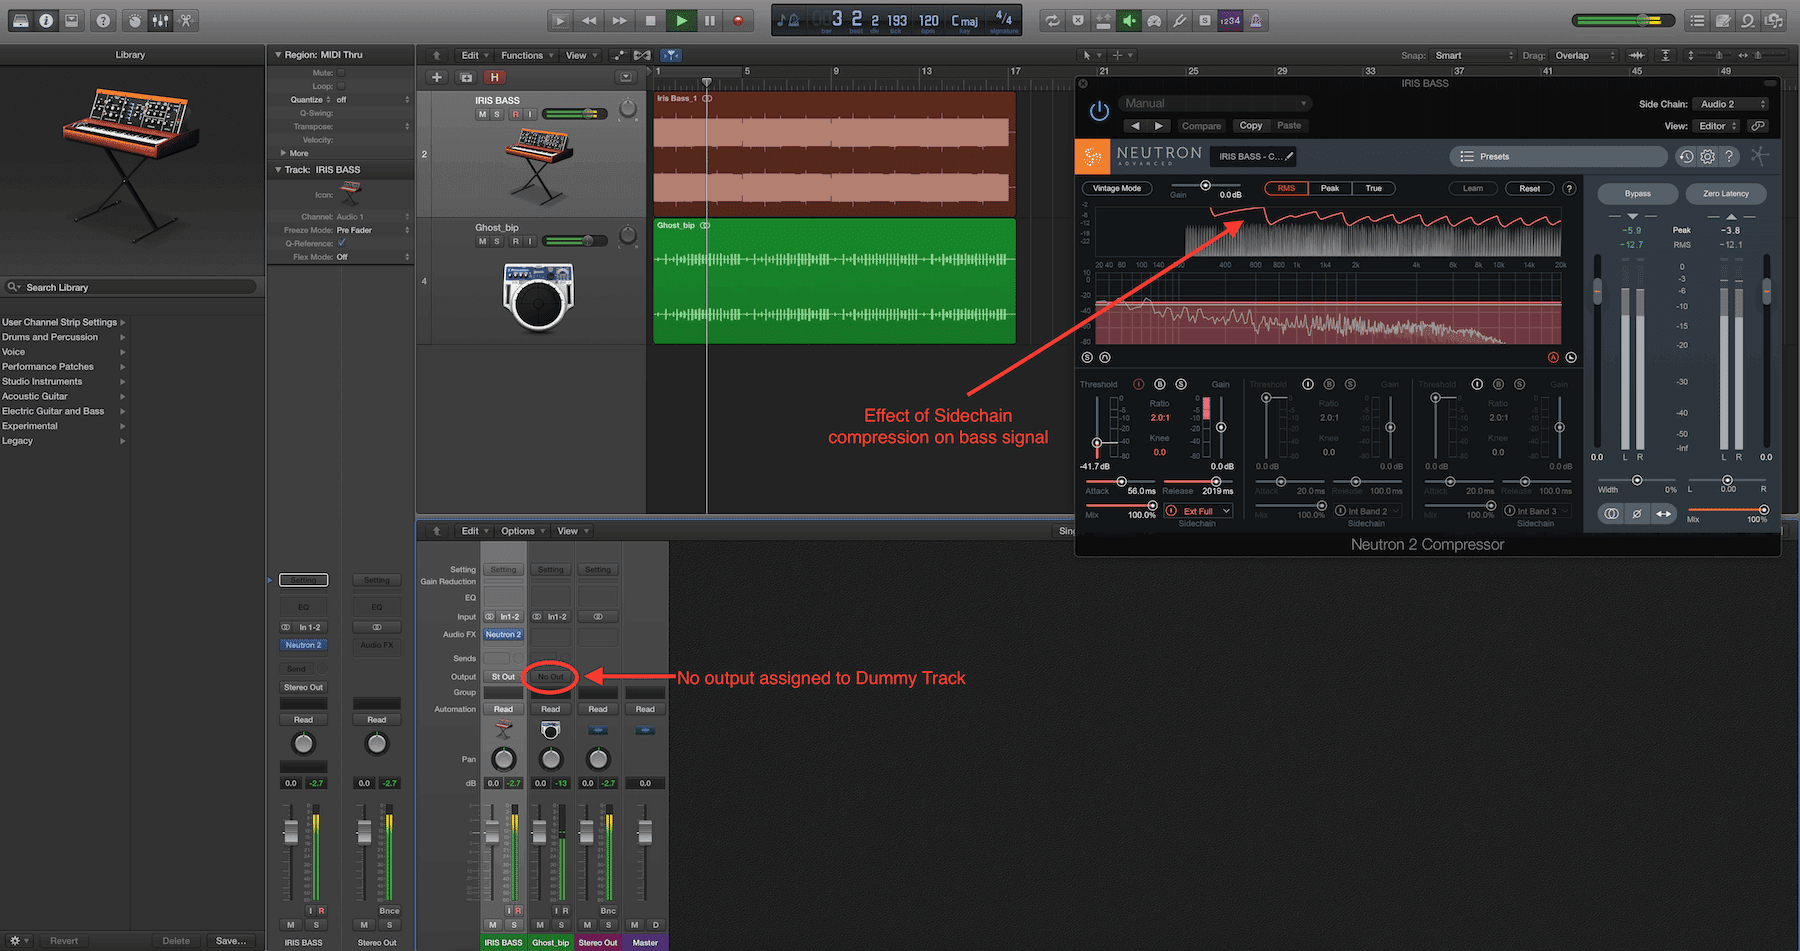Viewport: 1800px width, 951px height.
Task: Toggle the Hide tracks H button
Action: click(494, 77)
